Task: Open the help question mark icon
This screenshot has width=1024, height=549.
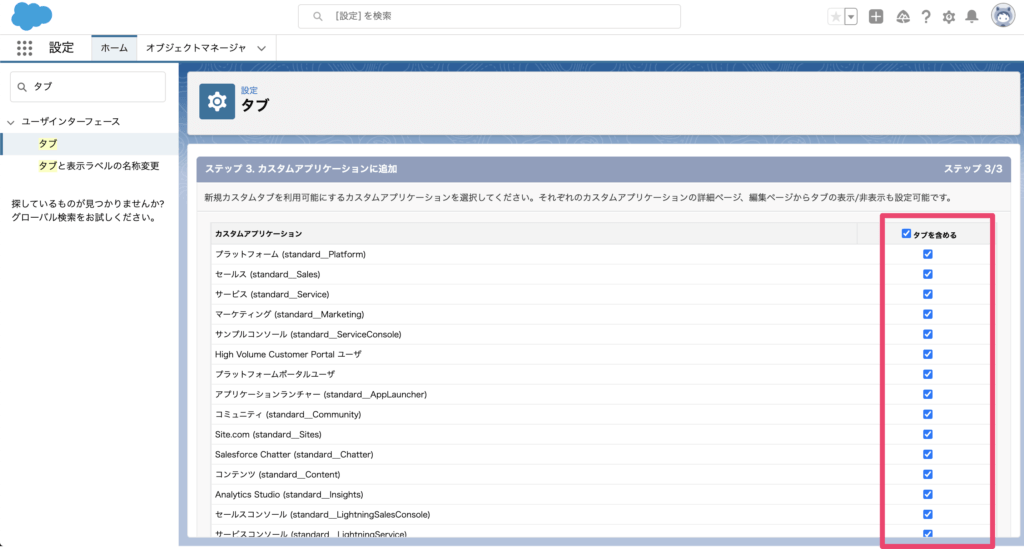Action: point(925,17)
